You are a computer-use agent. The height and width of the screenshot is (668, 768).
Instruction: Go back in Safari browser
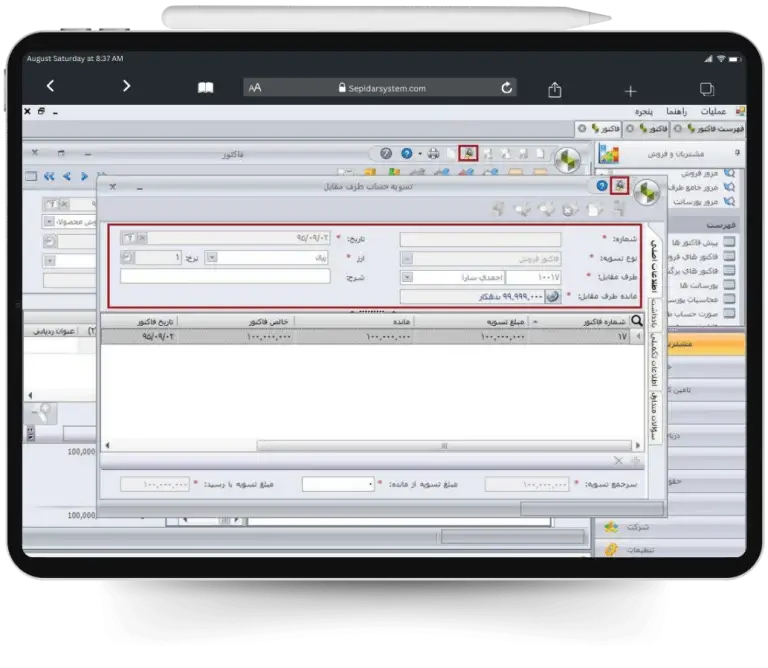point(50,86)
